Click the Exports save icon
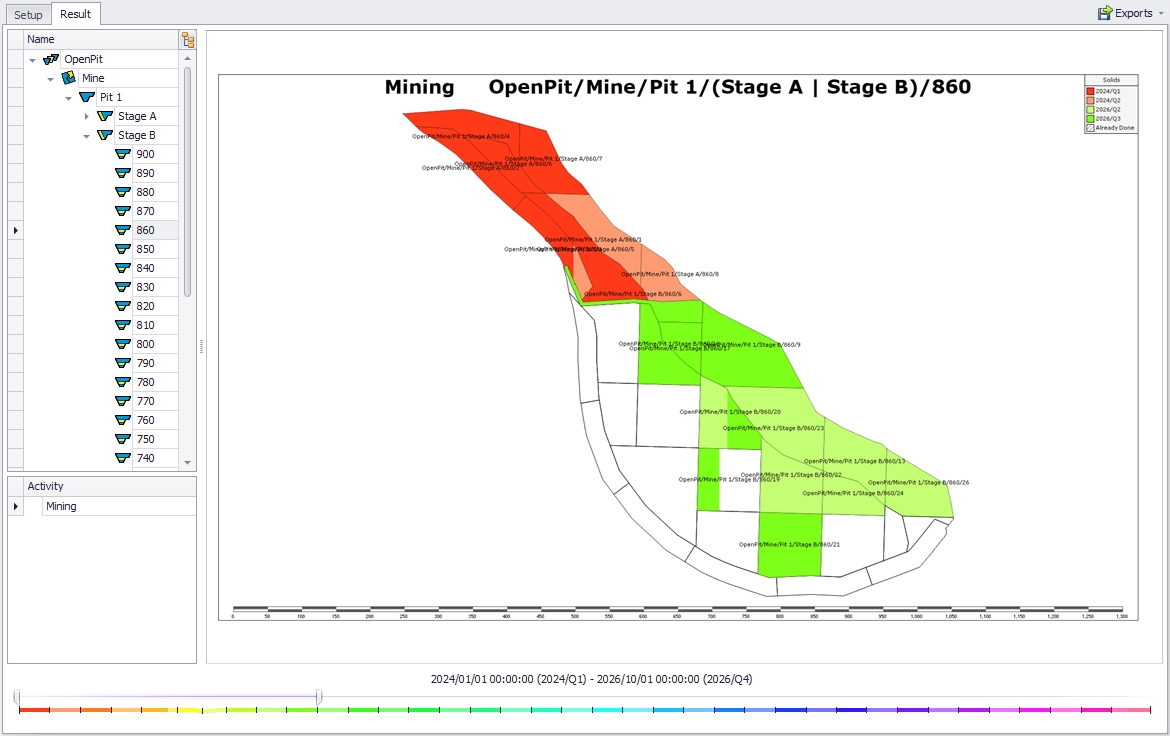 1105,13
